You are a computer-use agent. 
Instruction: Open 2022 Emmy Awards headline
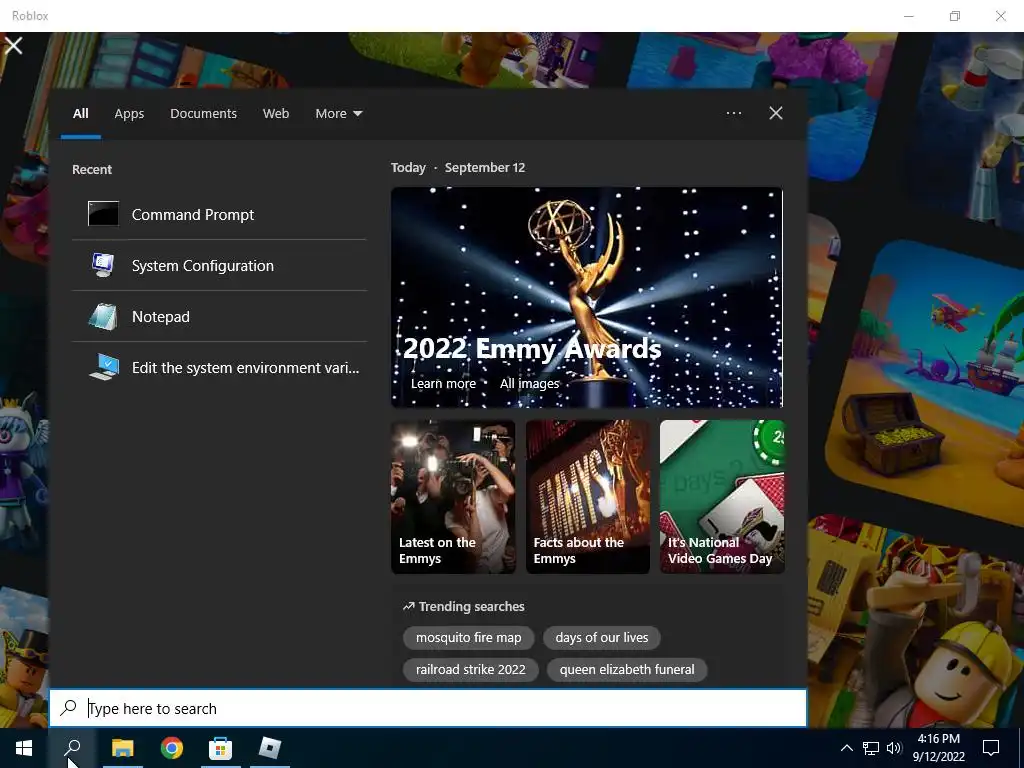pos(532,348)
